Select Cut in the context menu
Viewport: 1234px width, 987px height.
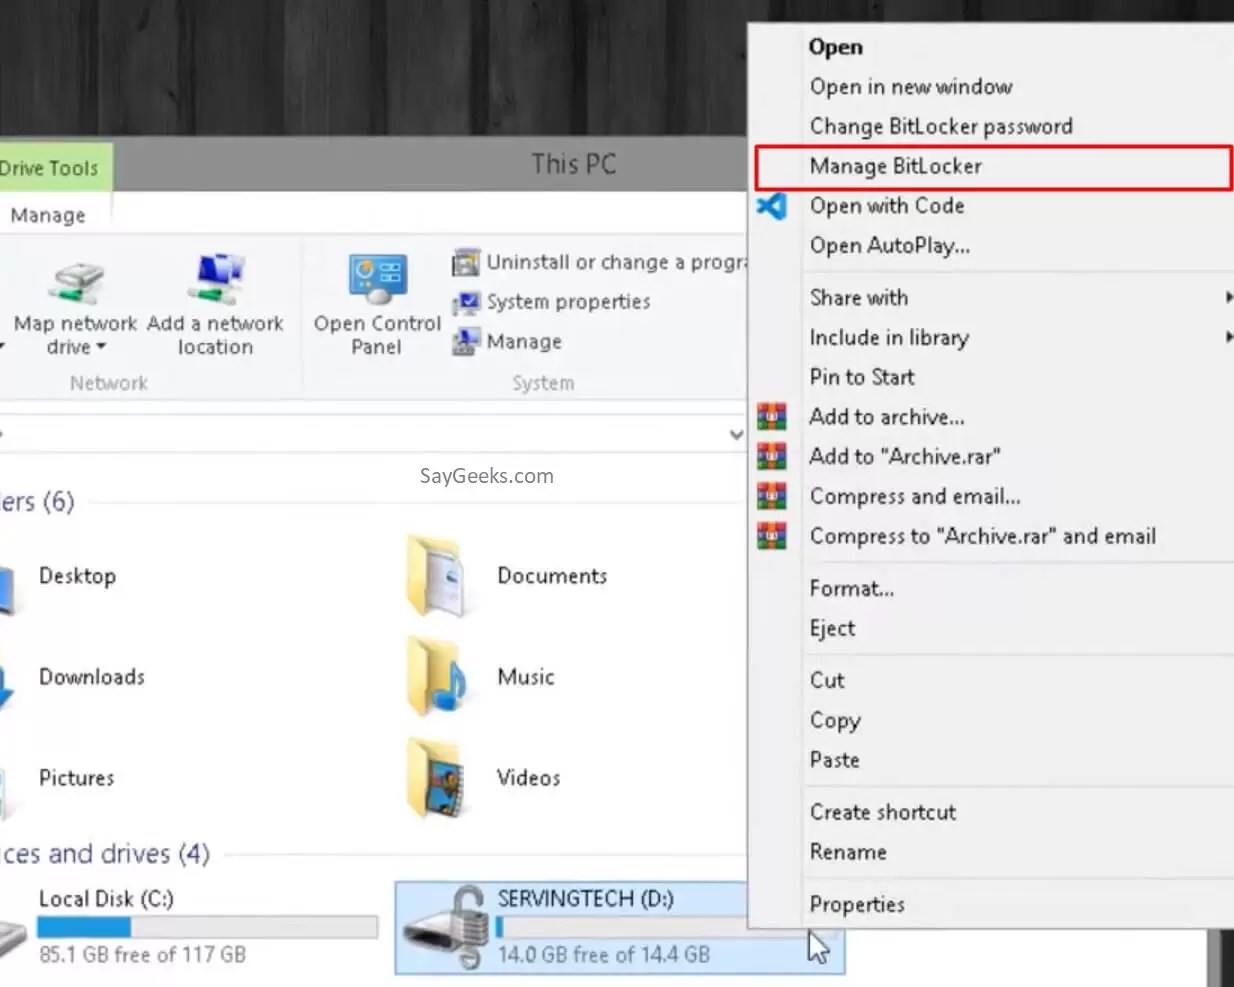(827, 681)
